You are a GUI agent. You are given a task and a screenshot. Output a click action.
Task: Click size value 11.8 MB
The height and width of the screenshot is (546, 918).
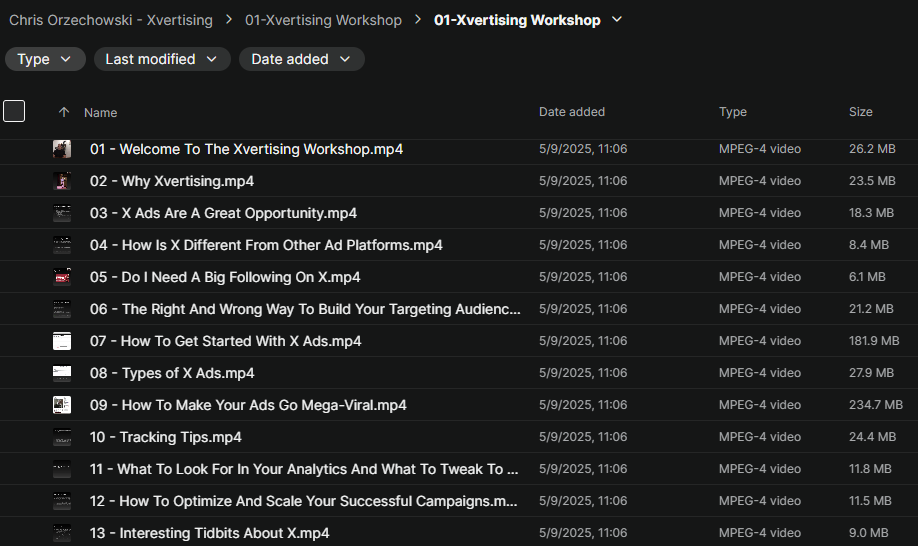870,469
